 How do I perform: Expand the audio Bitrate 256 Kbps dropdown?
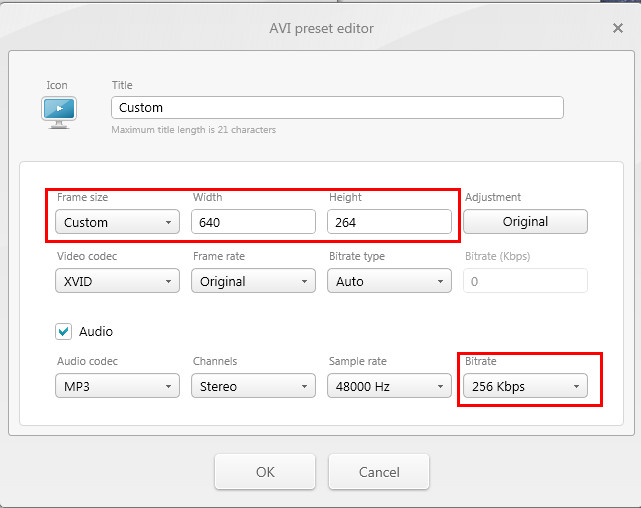[525, 386]
